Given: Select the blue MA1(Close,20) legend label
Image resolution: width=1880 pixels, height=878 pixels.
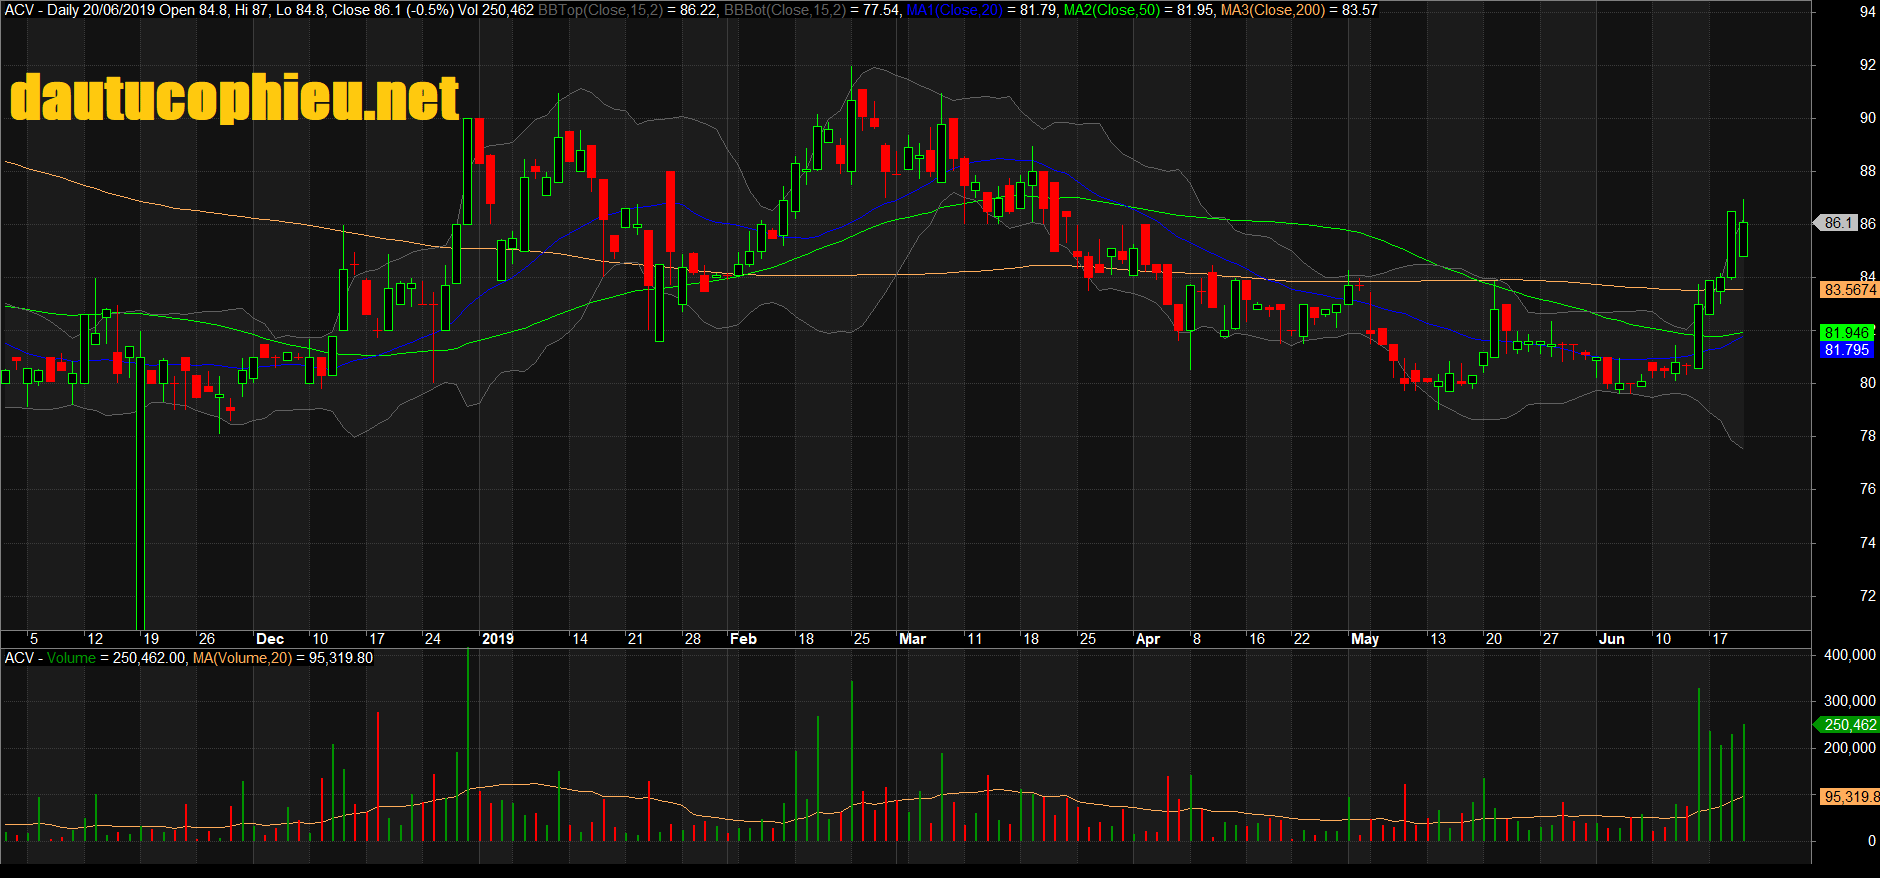Looking at the screenshot, I should click(x=954, y=10).
